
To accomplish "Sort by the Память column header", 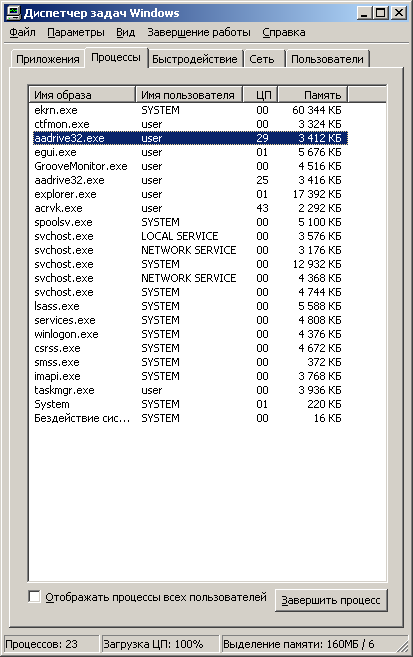I will coord(313,95).
